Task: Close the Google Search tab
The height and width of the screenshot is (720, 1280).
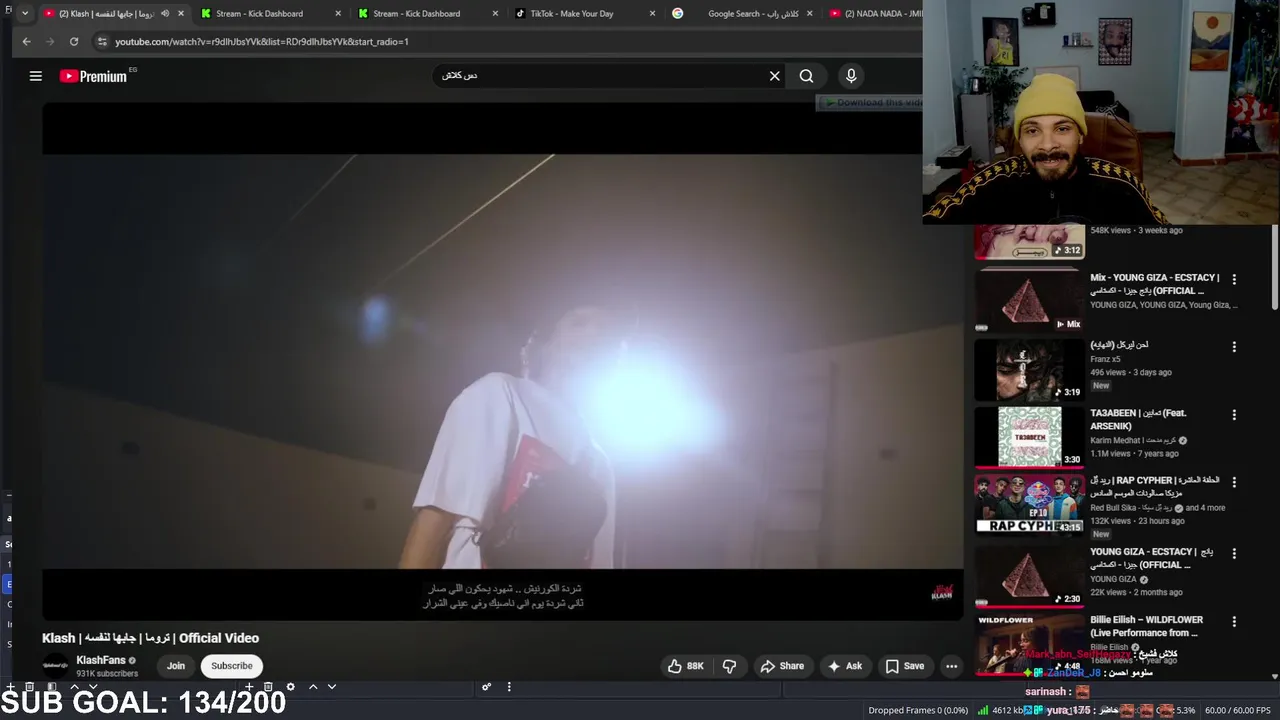Action: click(810, 14)
